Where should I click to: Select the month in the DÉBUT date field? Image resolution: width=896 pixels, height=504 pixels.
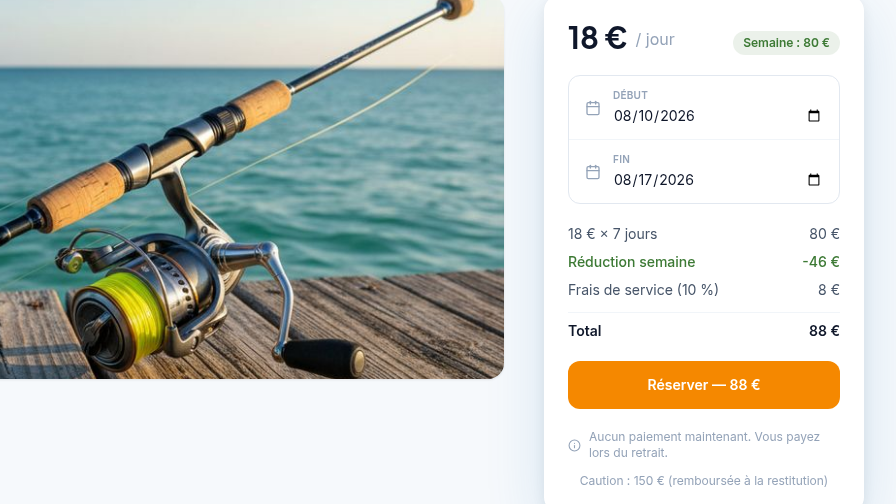click(622, 116)
